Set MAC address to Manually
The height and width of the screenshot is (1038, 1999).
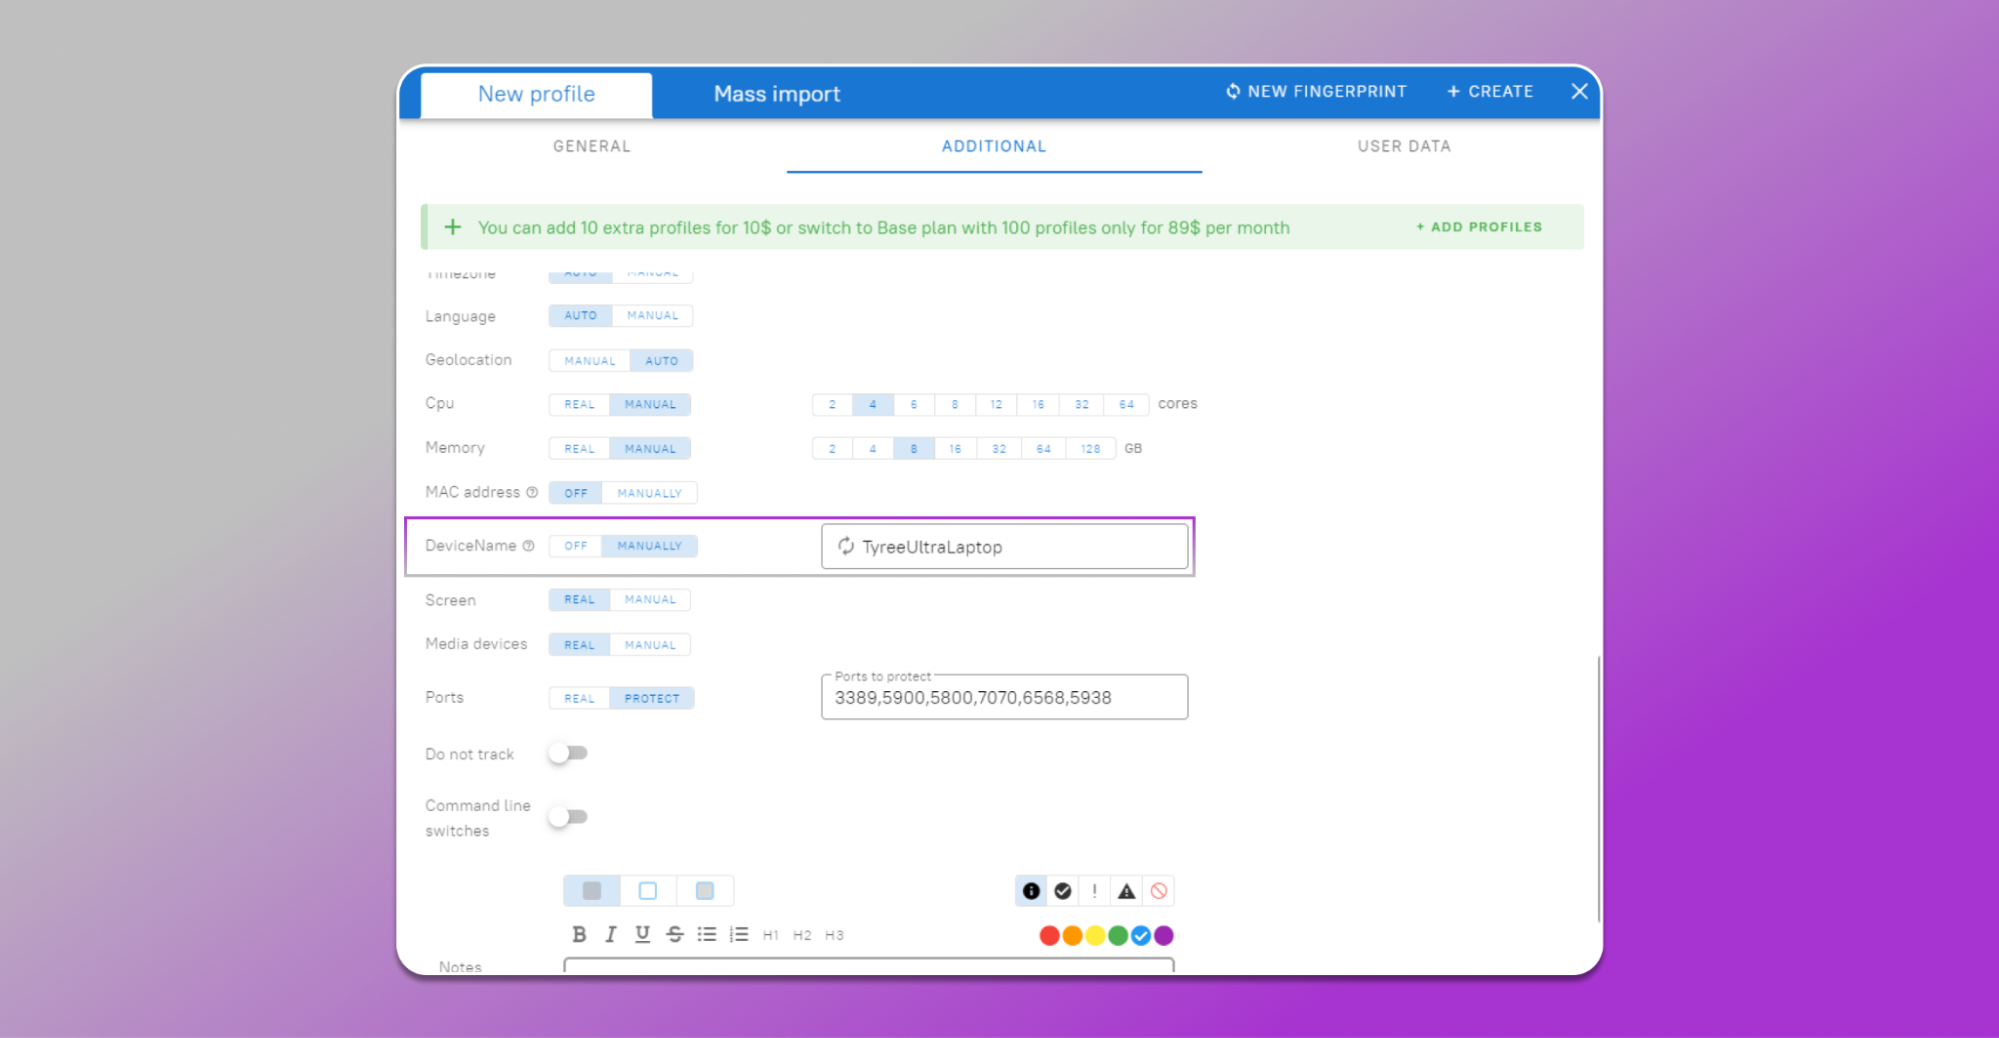pyautogui.click(x=649, y=493)
